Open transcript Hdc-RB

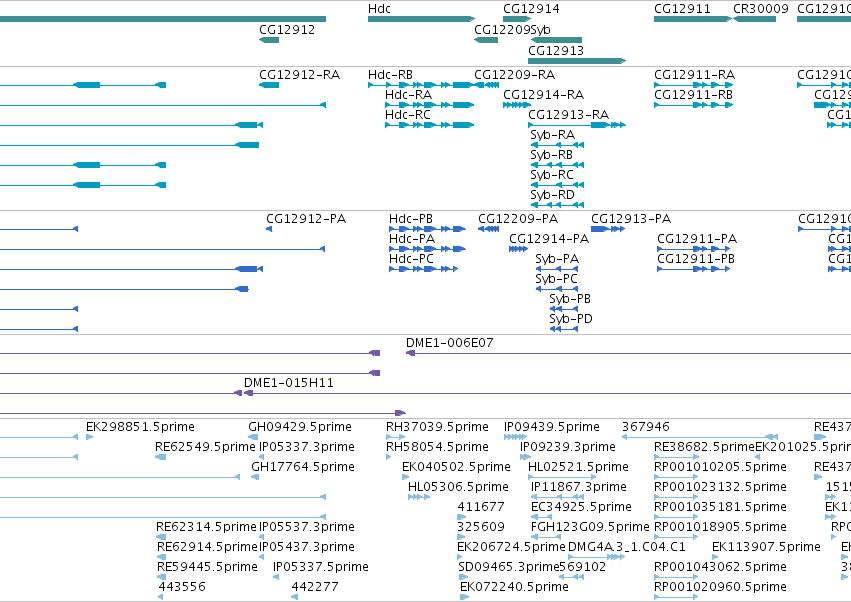390,74
